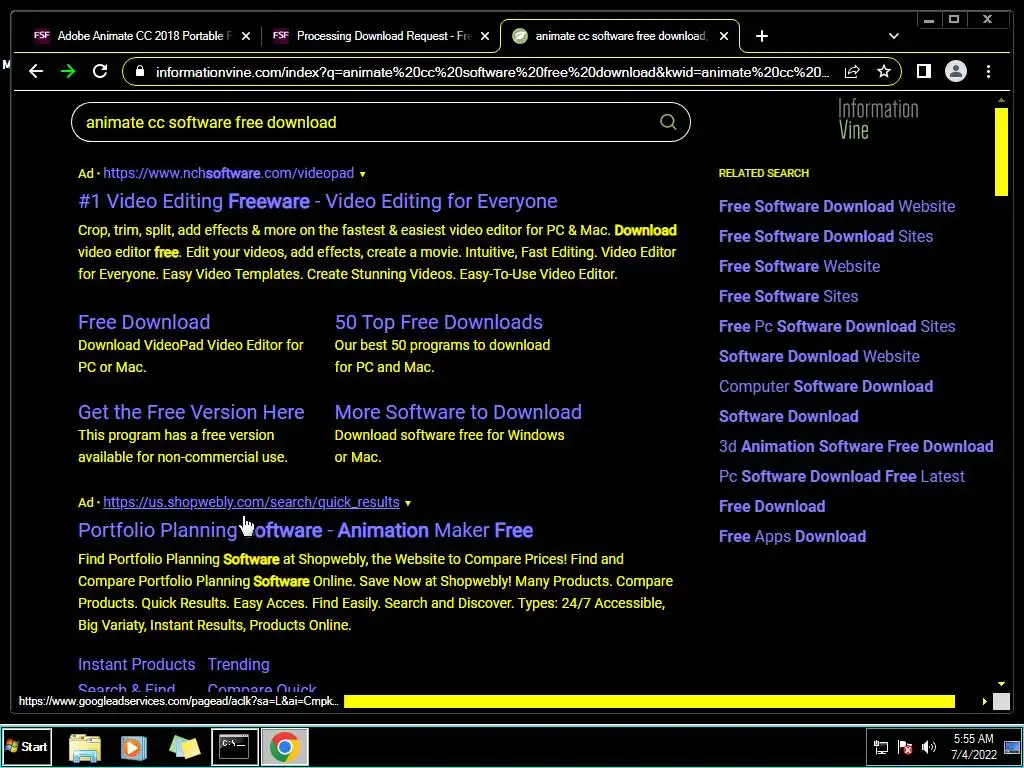Click the green forward arrow button
This screenshot has height=768, width=1024.
(68, 71)
